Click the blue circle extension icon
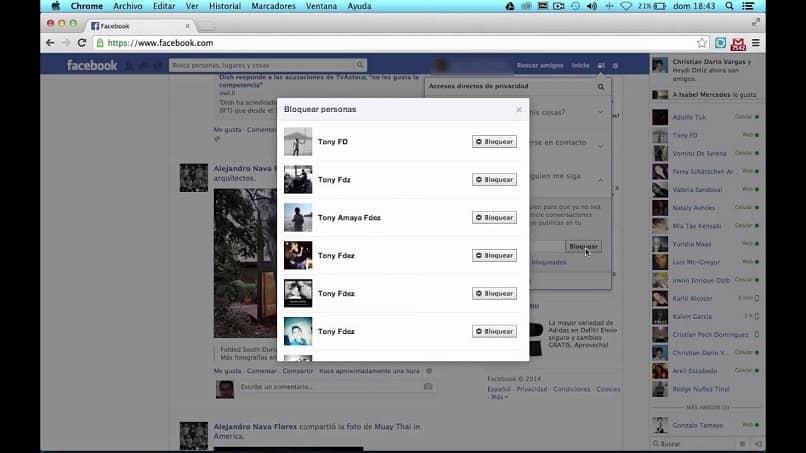 [720, 43]
